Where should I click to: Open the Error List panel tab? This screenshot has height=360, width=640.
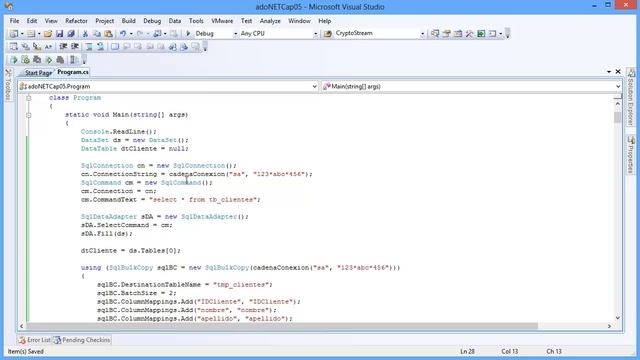coord(35,340)
